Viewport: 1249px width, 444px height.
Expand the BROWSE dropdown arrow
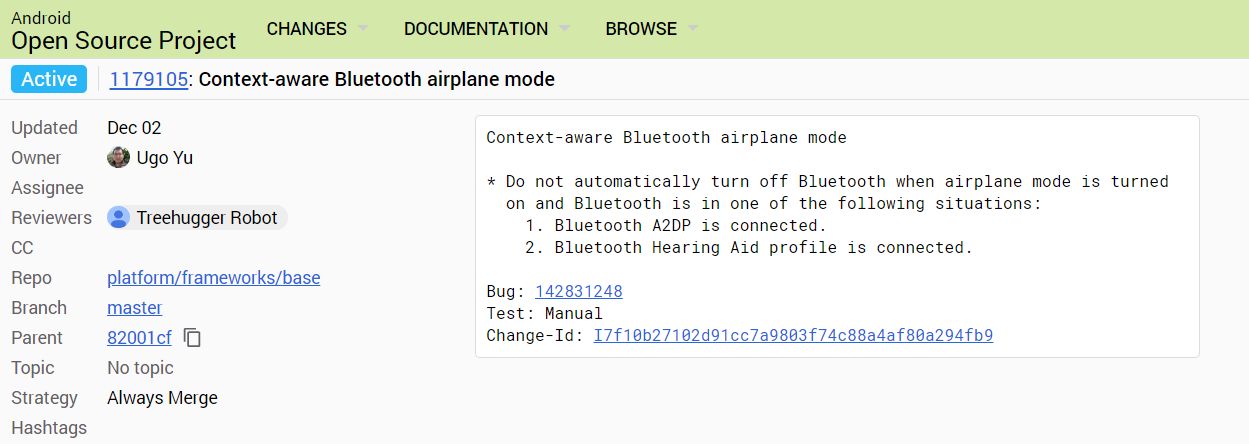[692, 29]
